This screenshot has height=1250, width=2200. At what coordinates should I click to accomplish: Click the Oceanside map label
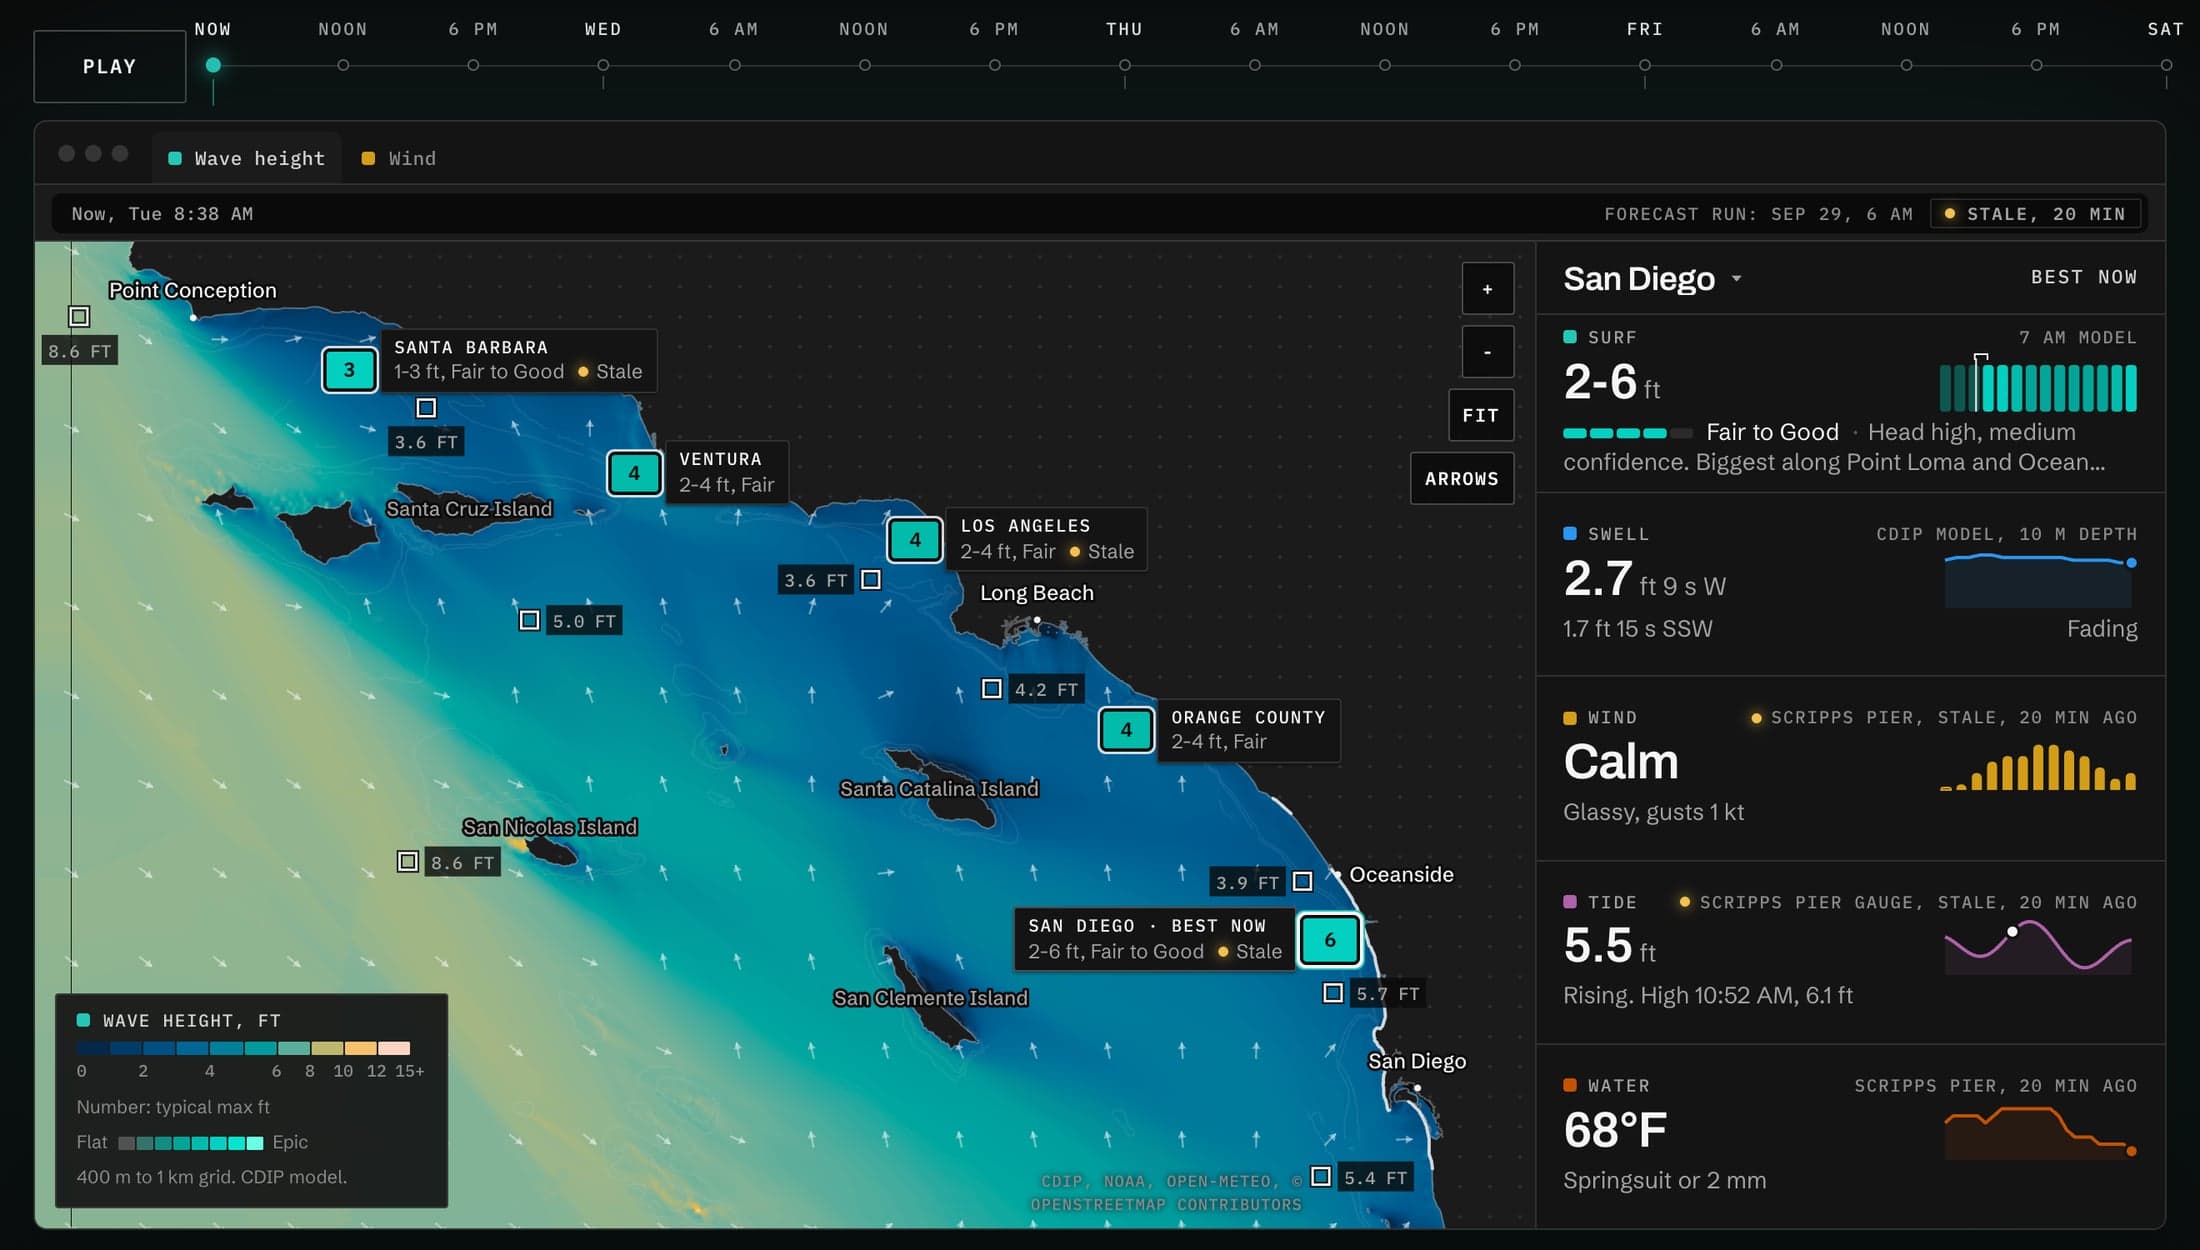[x=1401, y=875]
